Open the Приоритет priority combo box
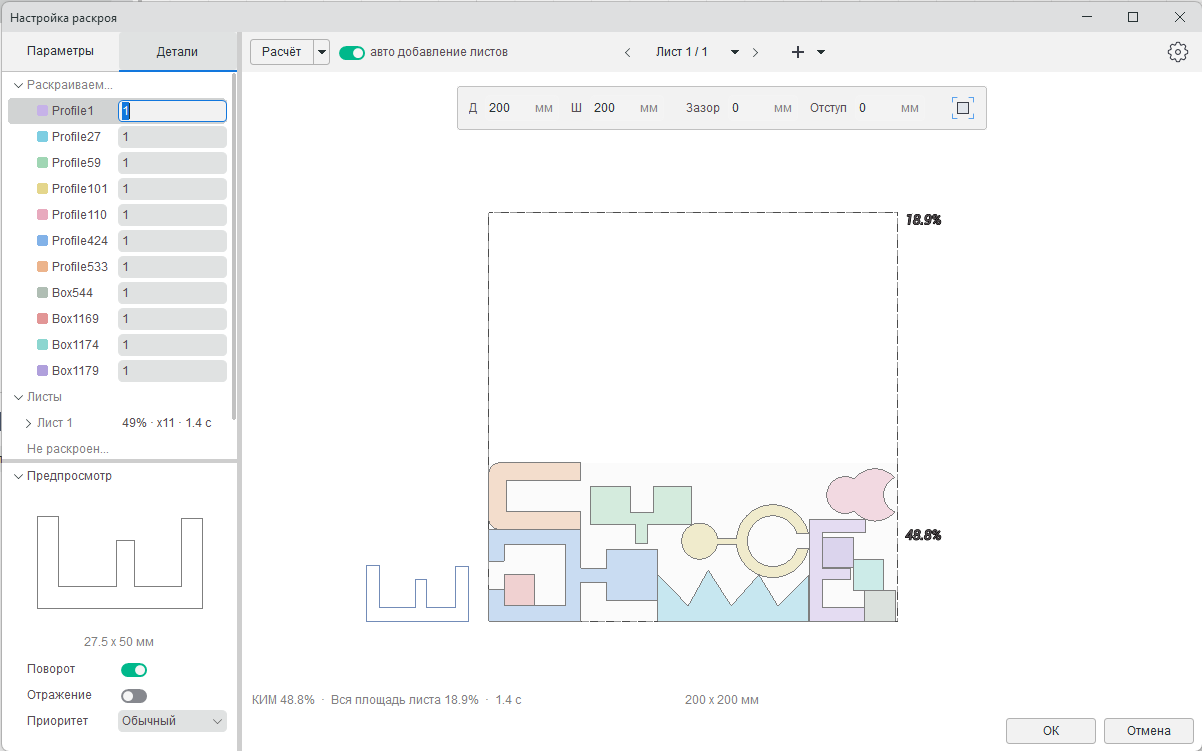This screenshot has height=751, width=1202. coord(172,721)
